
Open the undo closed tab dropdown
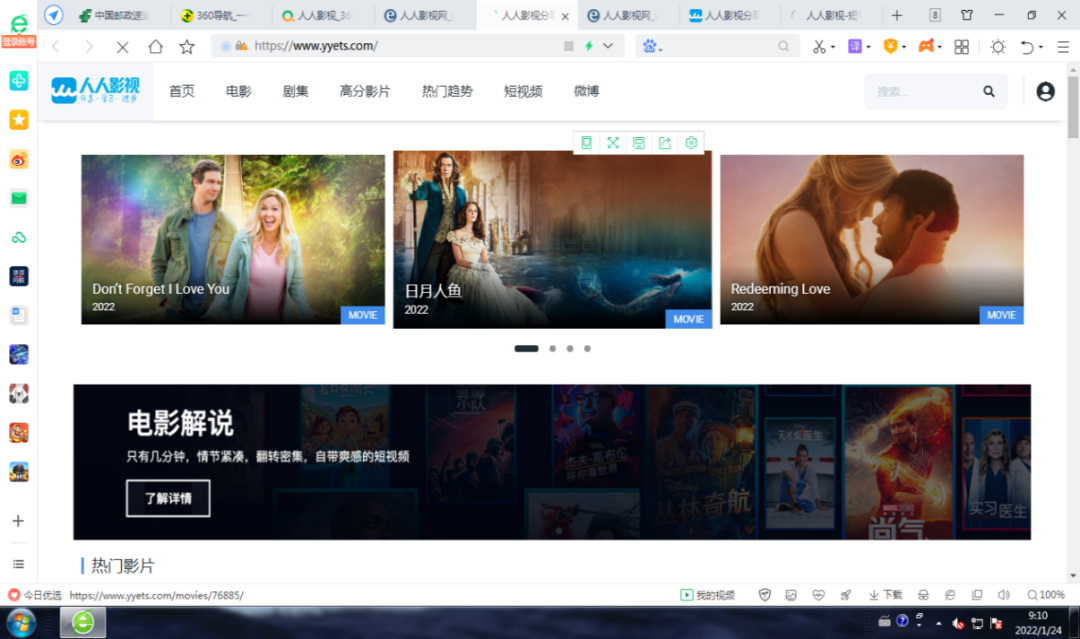pos(1031,46)
